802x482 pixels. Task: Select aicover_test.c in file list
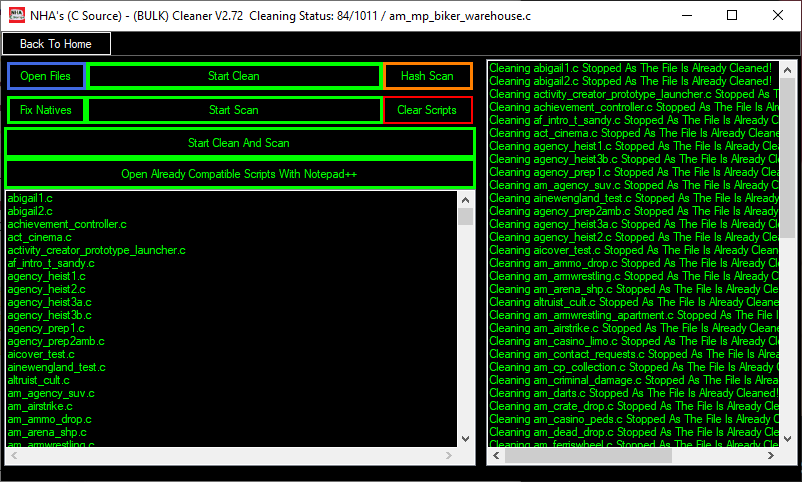pyautogui.click(x=41, y=355)
